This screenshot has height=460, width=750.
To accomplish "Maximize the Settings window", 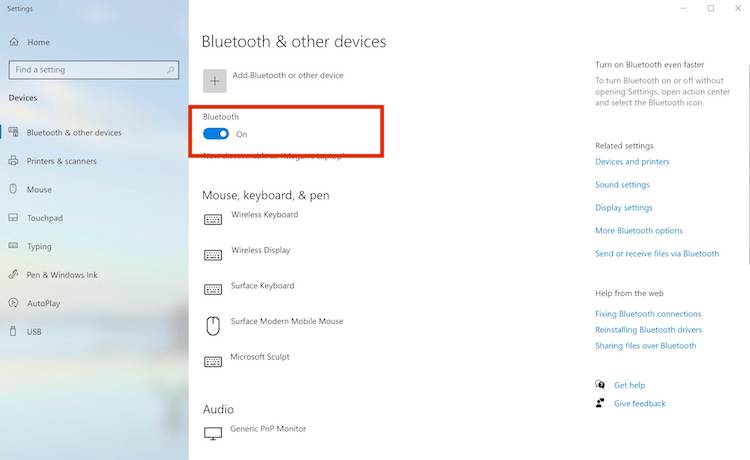I will (x=711, y=8).
